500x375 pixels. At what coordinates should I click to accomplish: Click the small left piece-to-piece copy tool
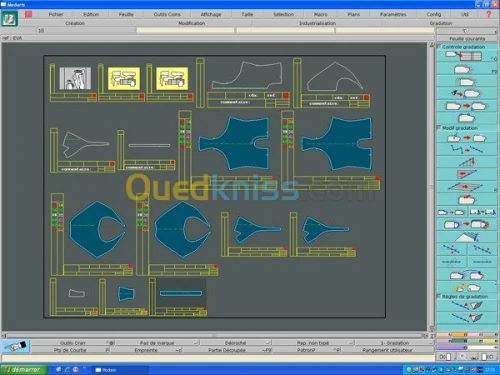[451, 212]
